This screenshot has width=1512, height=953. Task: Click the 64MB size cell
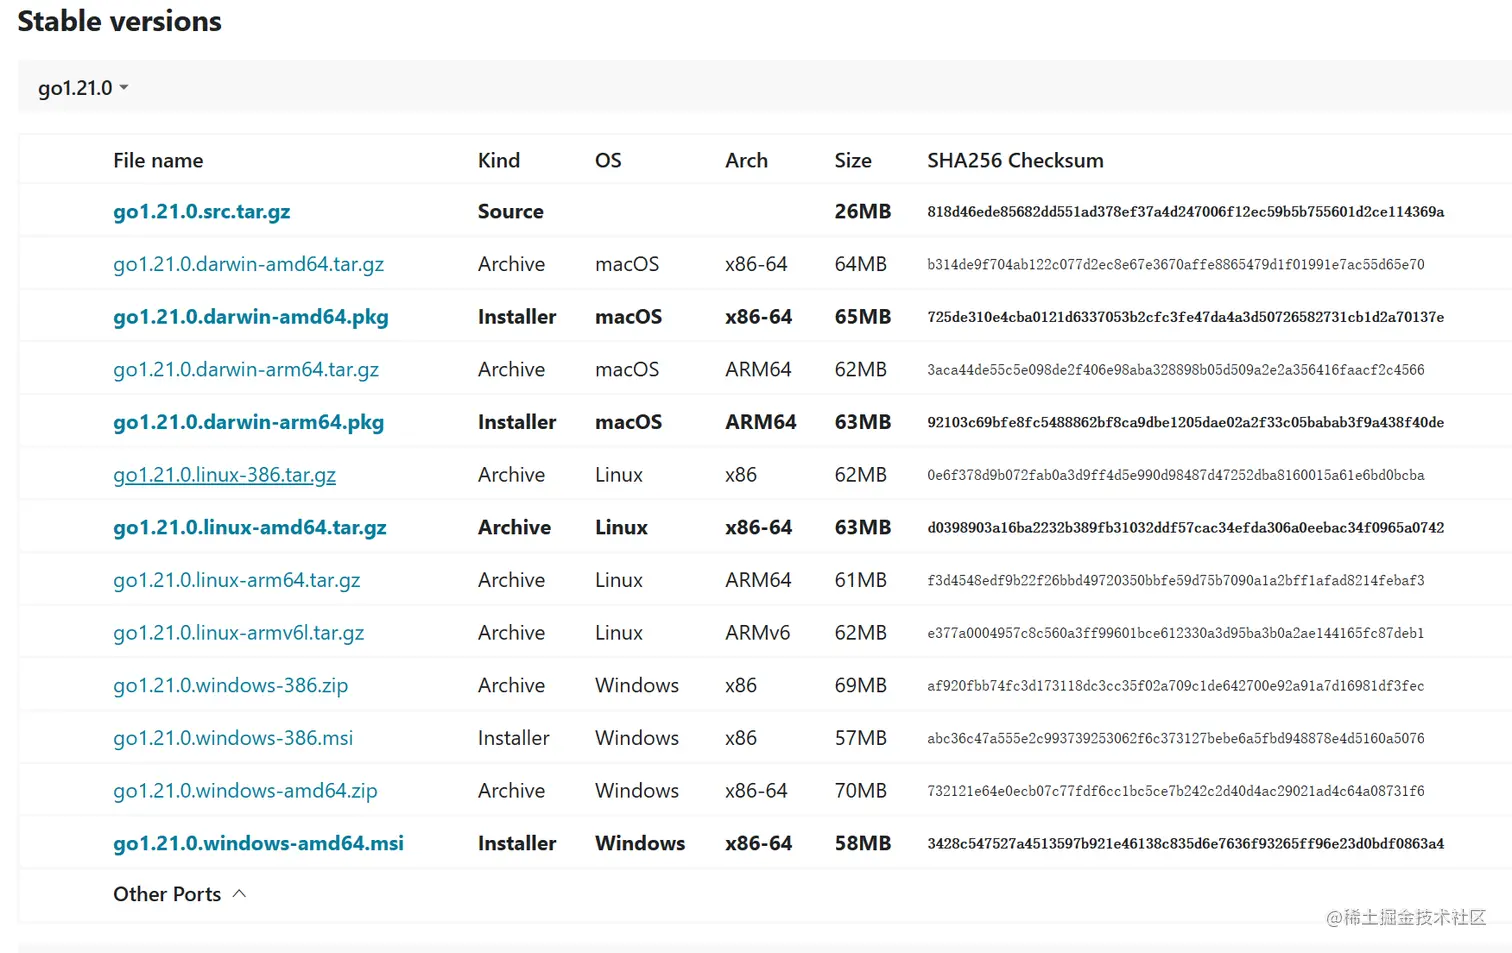point(861,264)
